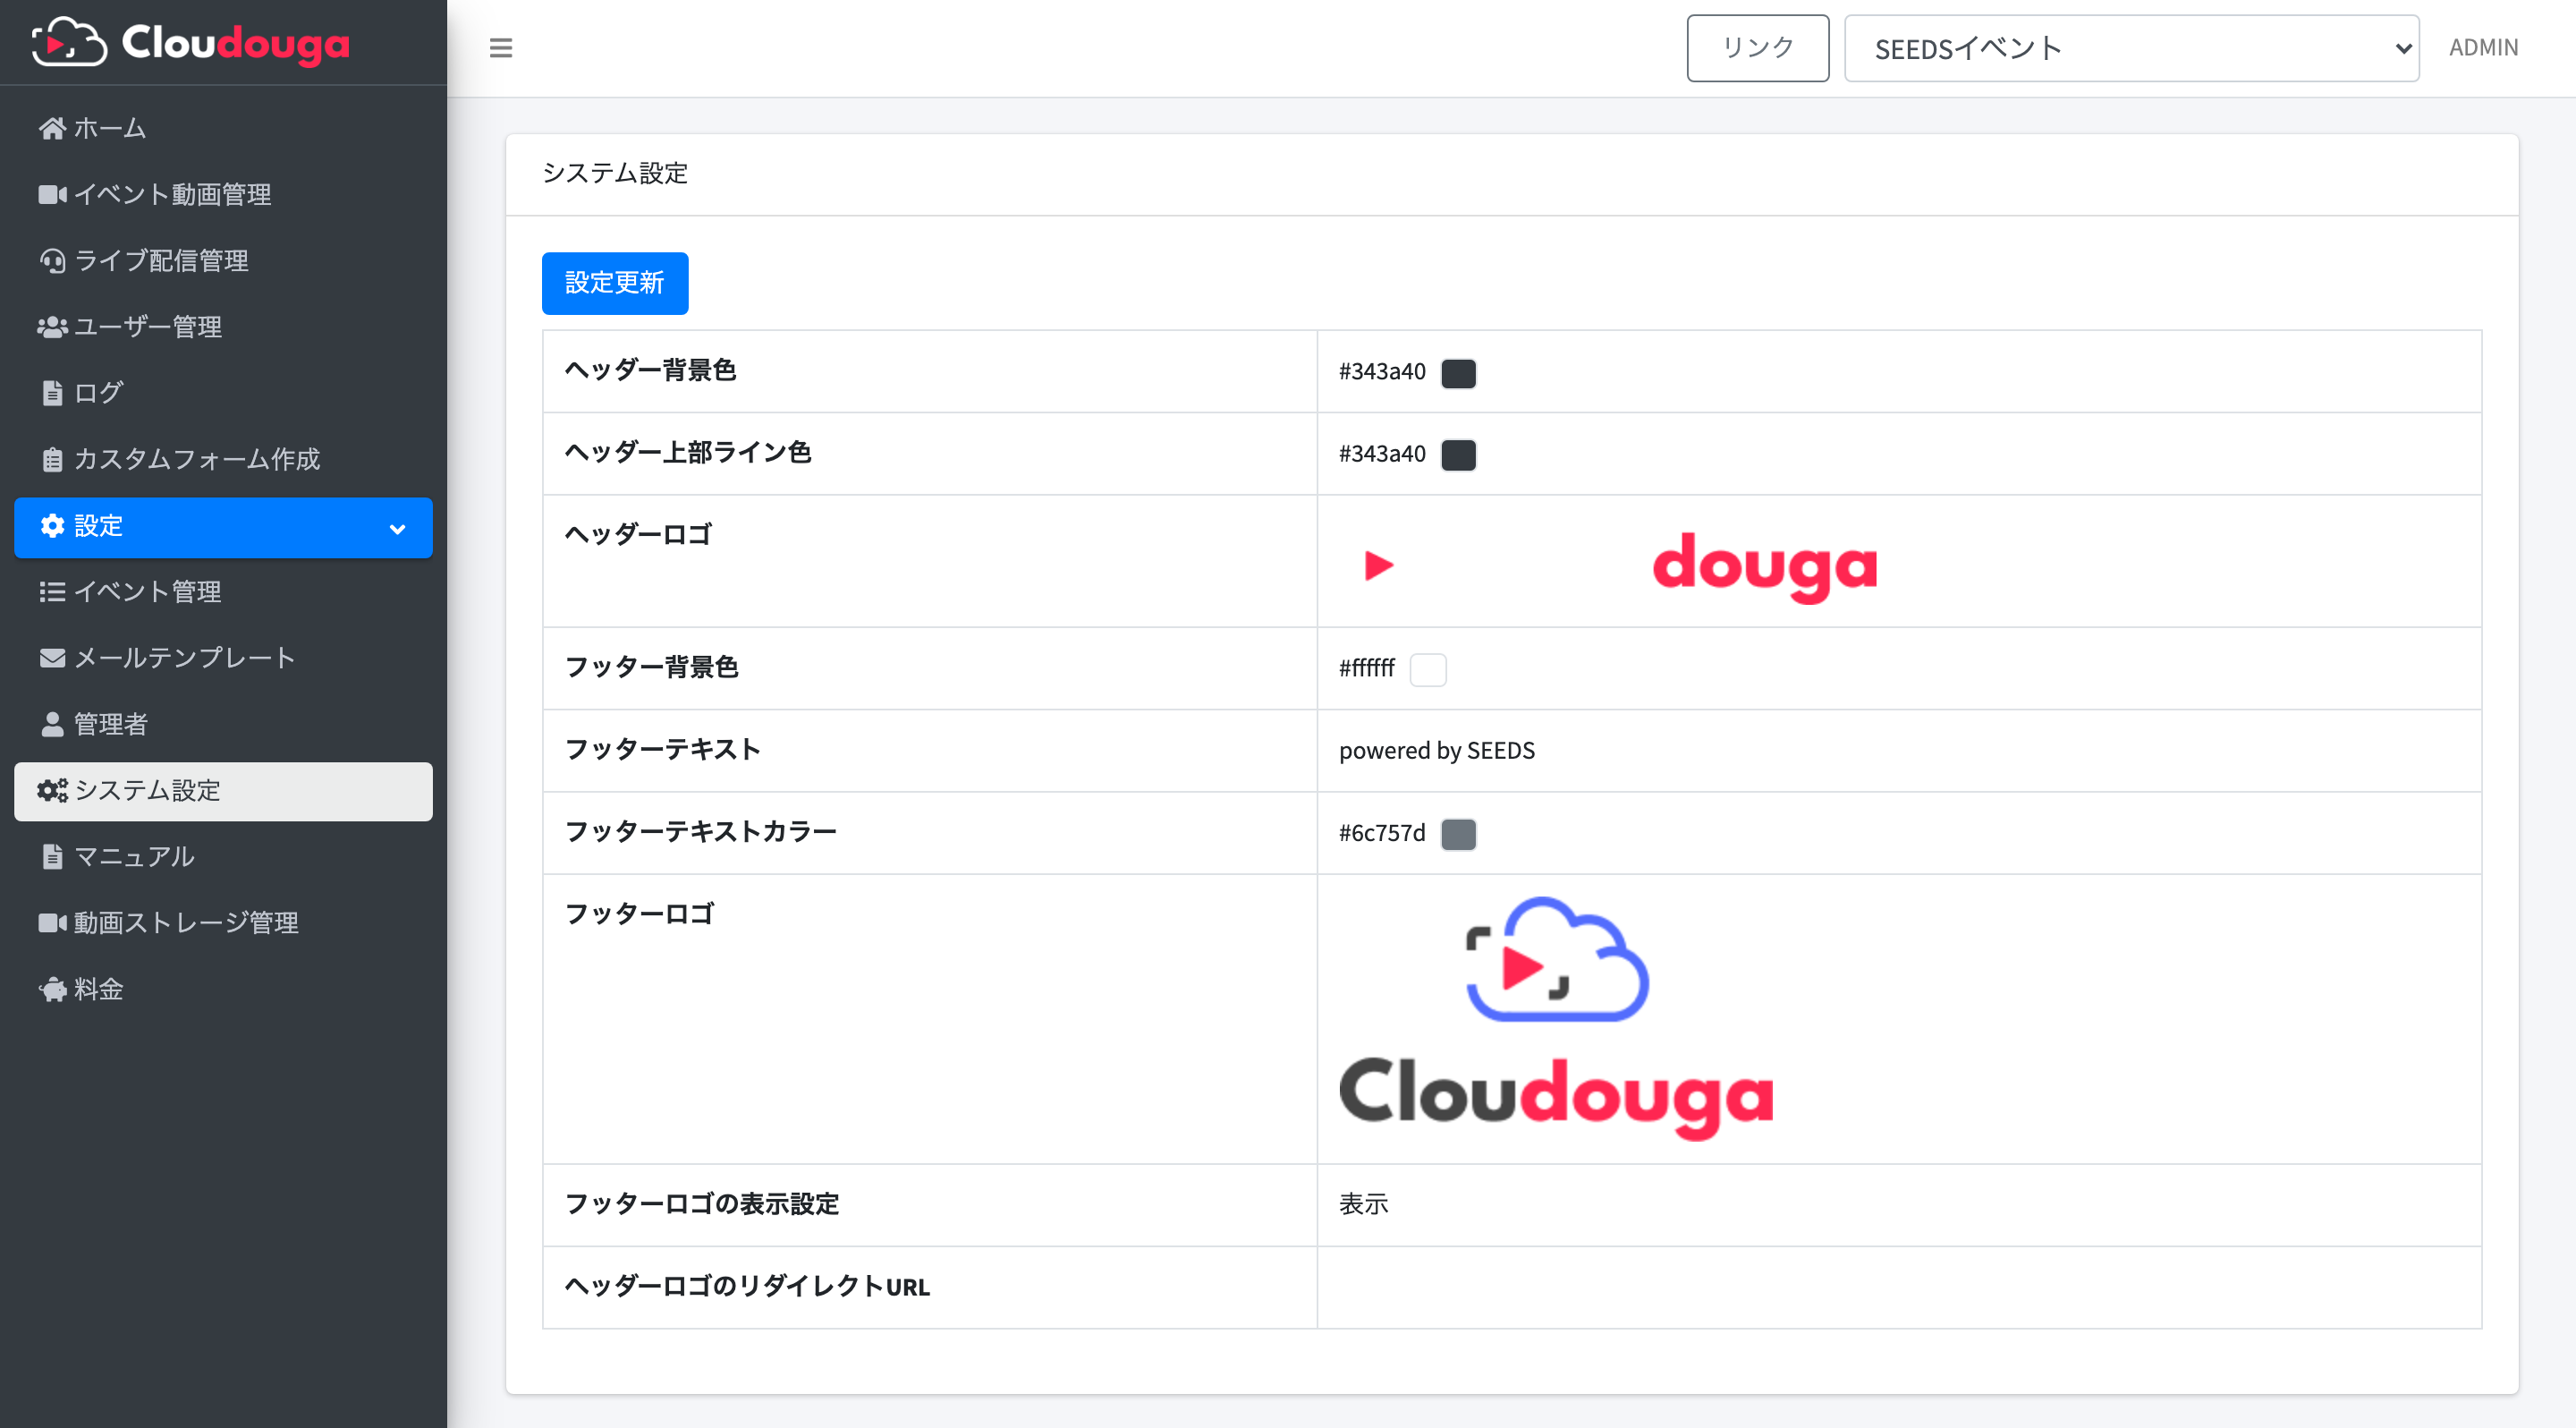This screenshot has height=1428, width=2576.
Task: Open the ホーム menu item
Action: (x=223, y=128)
